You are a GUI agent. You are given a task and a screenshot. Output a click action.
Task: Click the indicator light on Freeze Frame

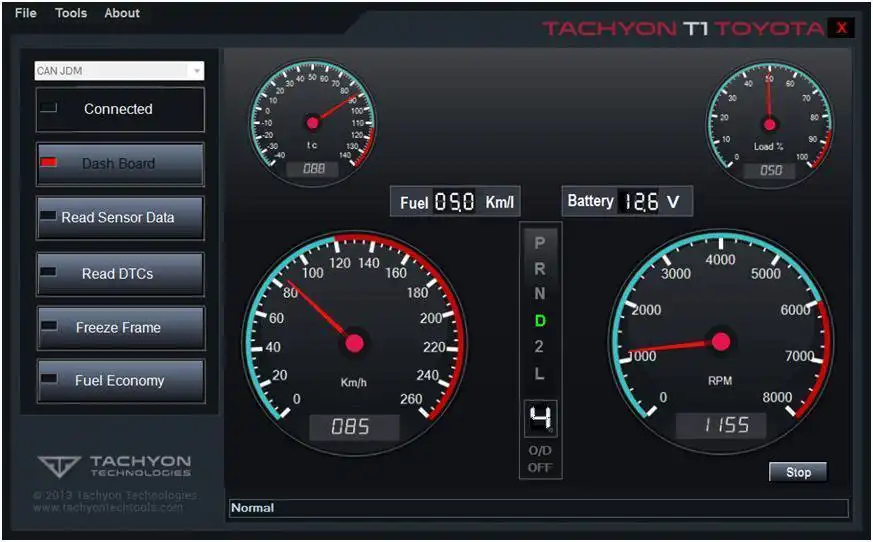point(49,326)
